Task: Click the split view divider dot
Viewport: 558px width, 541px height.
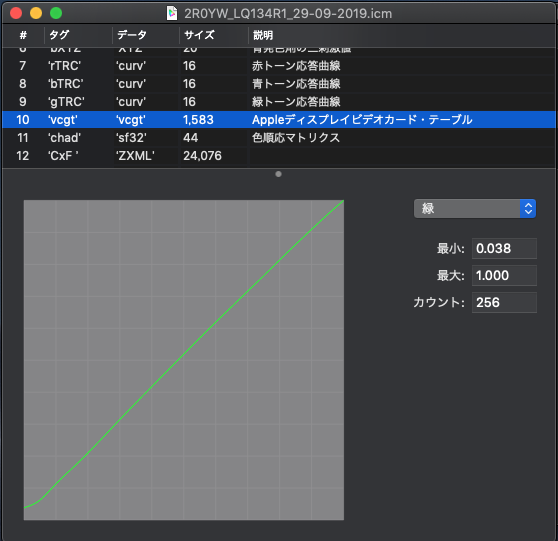Action: [279, 174]
